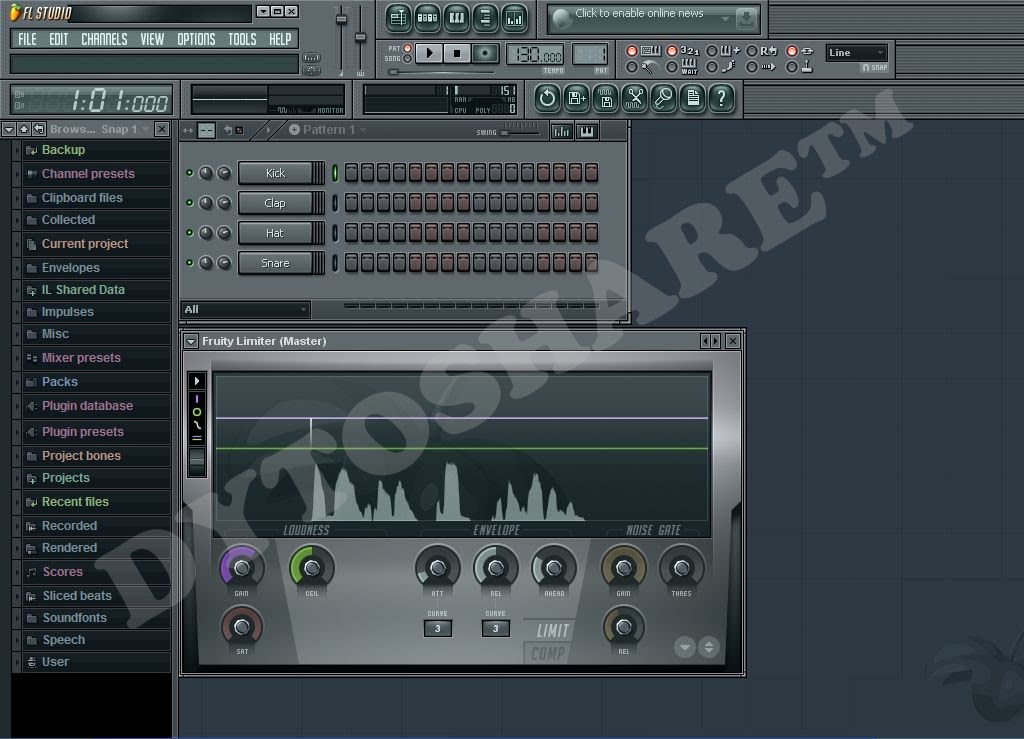This screenshot has height=739, width=1024.
Task: Open the EDIT menu
Action: [x=59, y=39]
